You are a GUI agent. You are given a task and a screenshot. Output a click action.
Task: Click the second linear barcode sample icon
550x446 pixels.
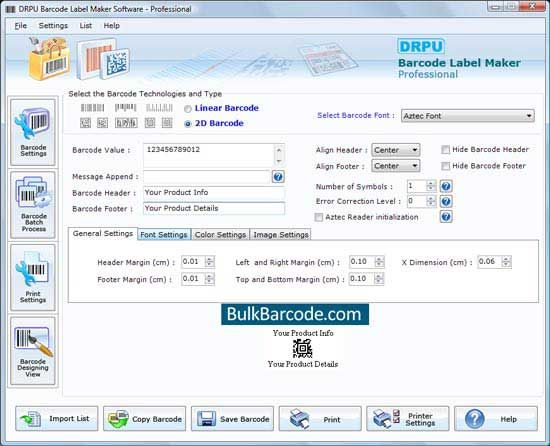coord(126,108)
